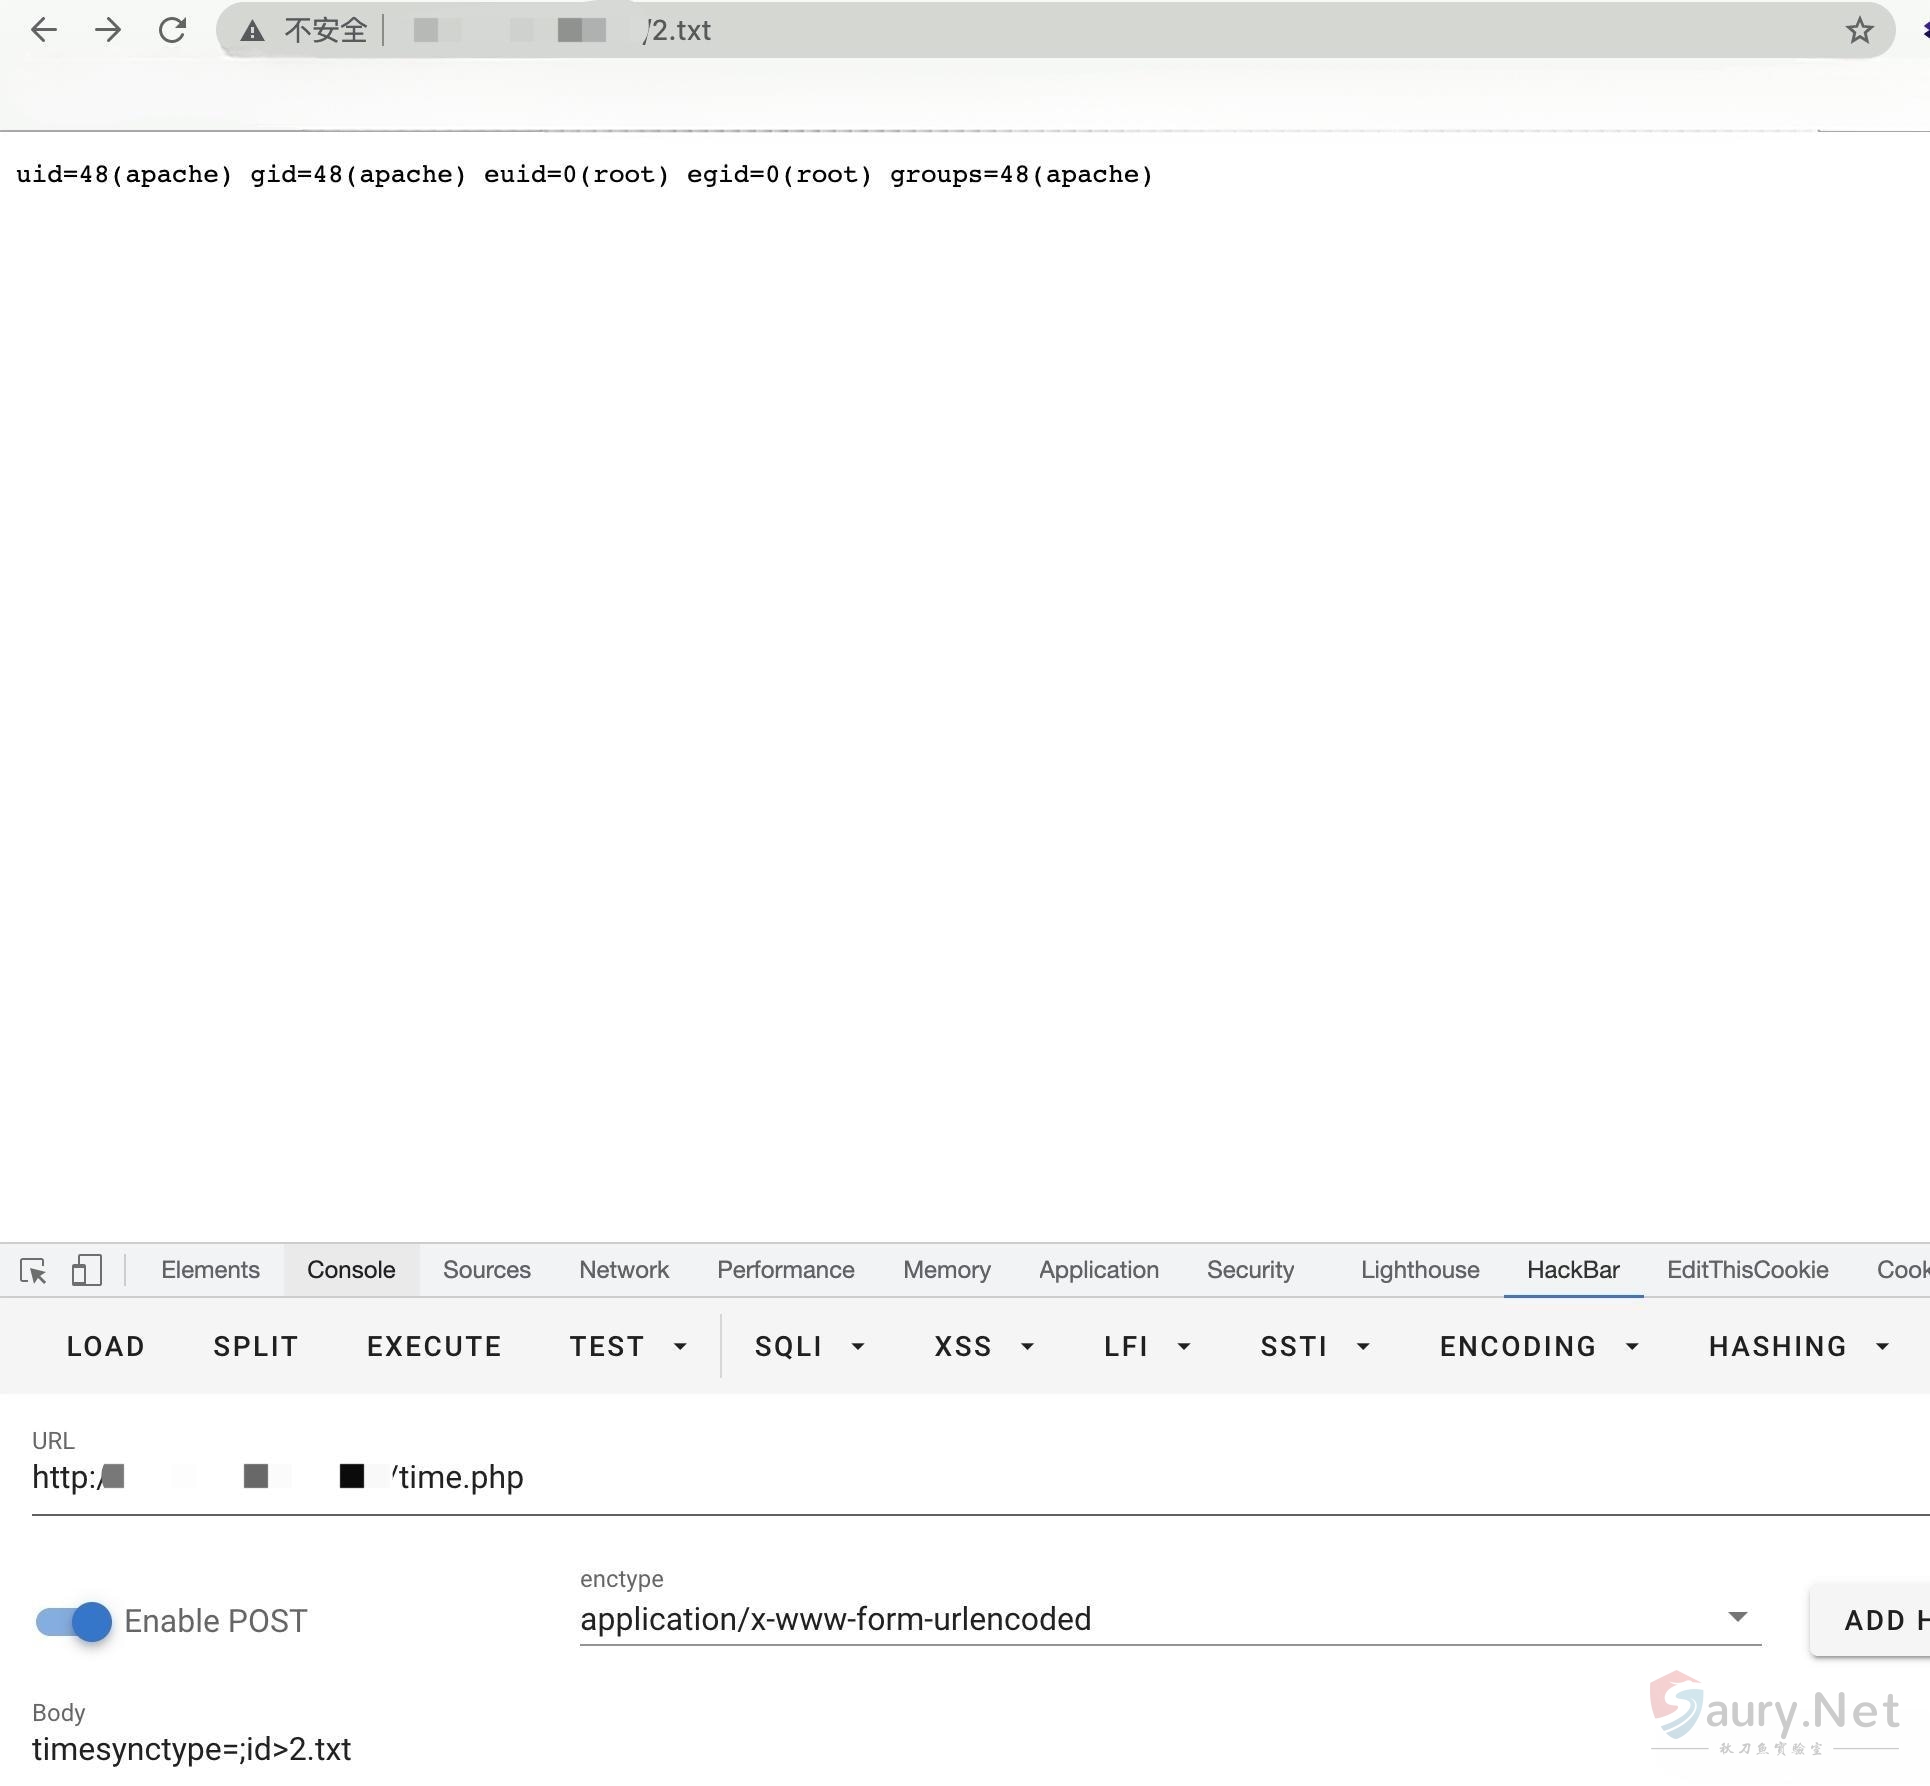The width and height of the screenshot is (1930, 1786).
Task: Open the HASHING dropdown menu
Action: (x=1798, y=1346)
